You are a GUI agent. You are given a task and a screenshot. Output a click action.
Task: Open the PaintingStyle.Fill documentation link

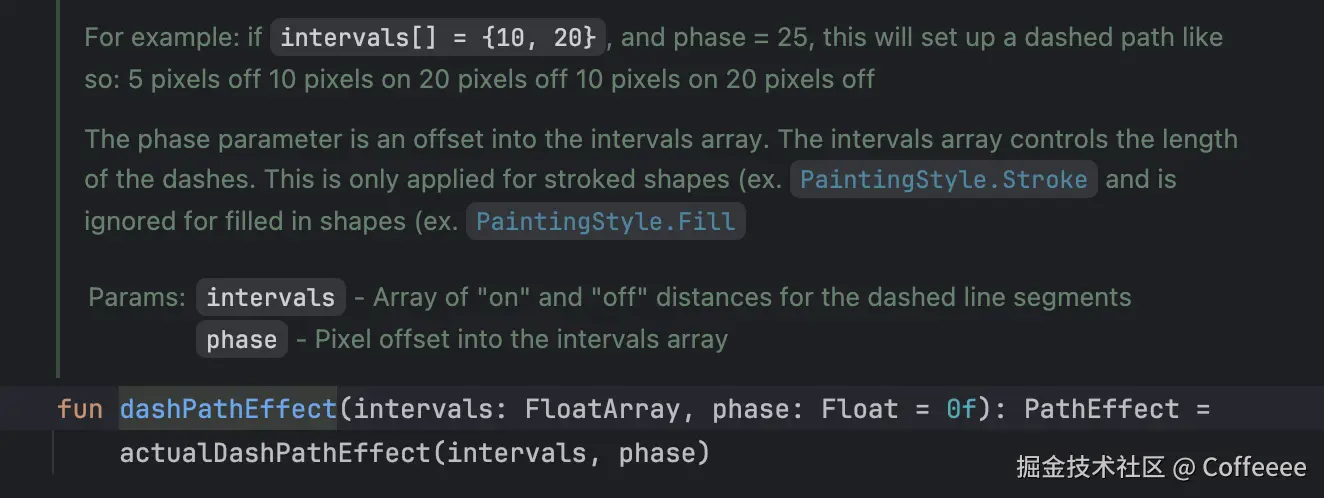(x=605, y=221)
